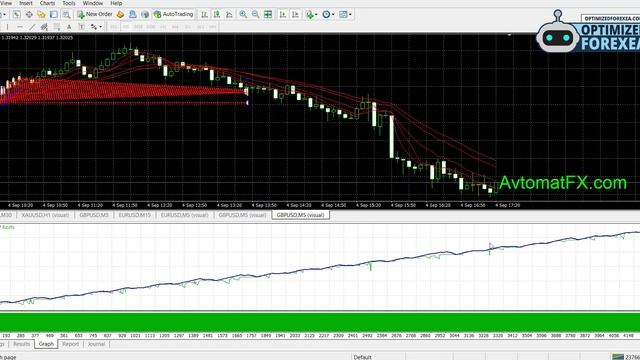
Task: Select the equidistant channel tool
Action: click(x=44, y=27)
